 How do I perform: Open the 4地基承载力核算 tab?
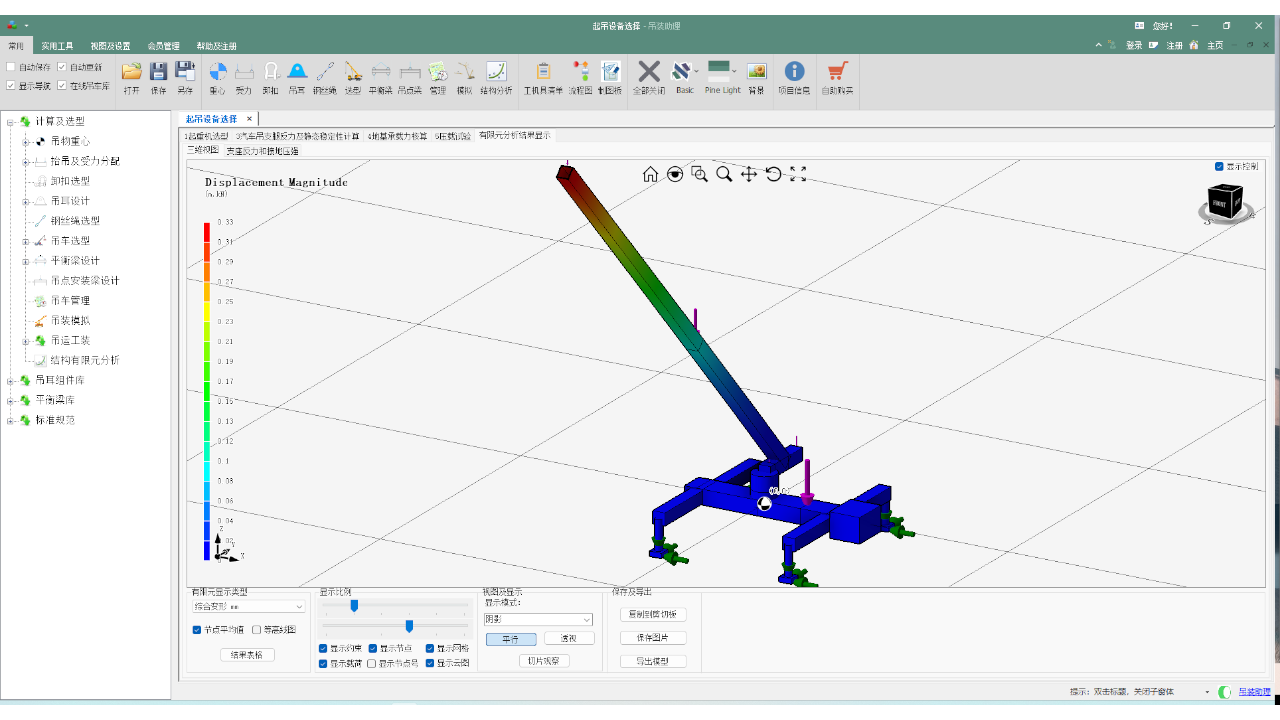[x=397, y=136]
